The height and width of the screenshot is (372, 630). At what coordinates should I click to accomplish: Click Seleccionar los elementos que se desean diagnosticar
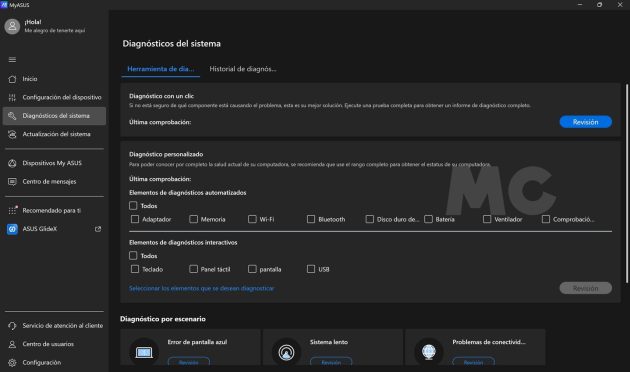[x=201, y=288]
